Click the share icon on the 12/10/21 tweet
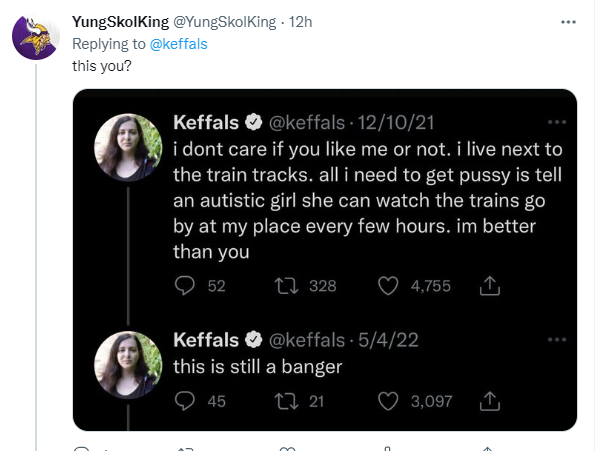The height and width of the screenshot is (451, 606). pyautogui.click(x=490, y=286)
